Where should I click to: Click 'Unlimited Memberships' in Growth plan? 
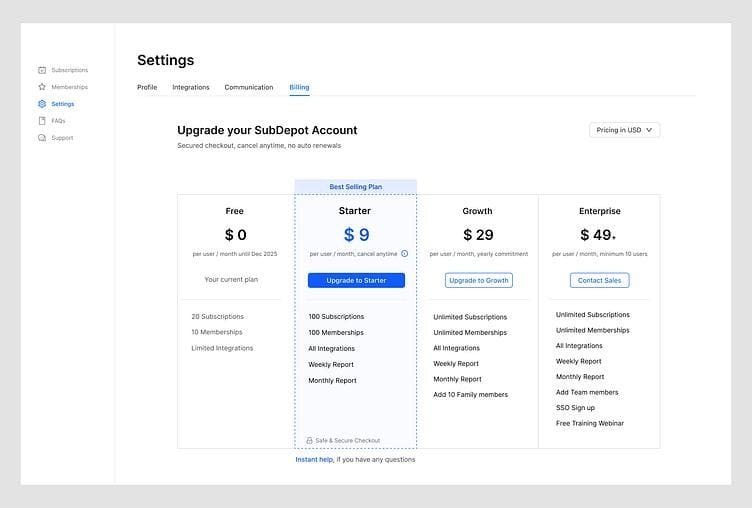coord(470,332)
